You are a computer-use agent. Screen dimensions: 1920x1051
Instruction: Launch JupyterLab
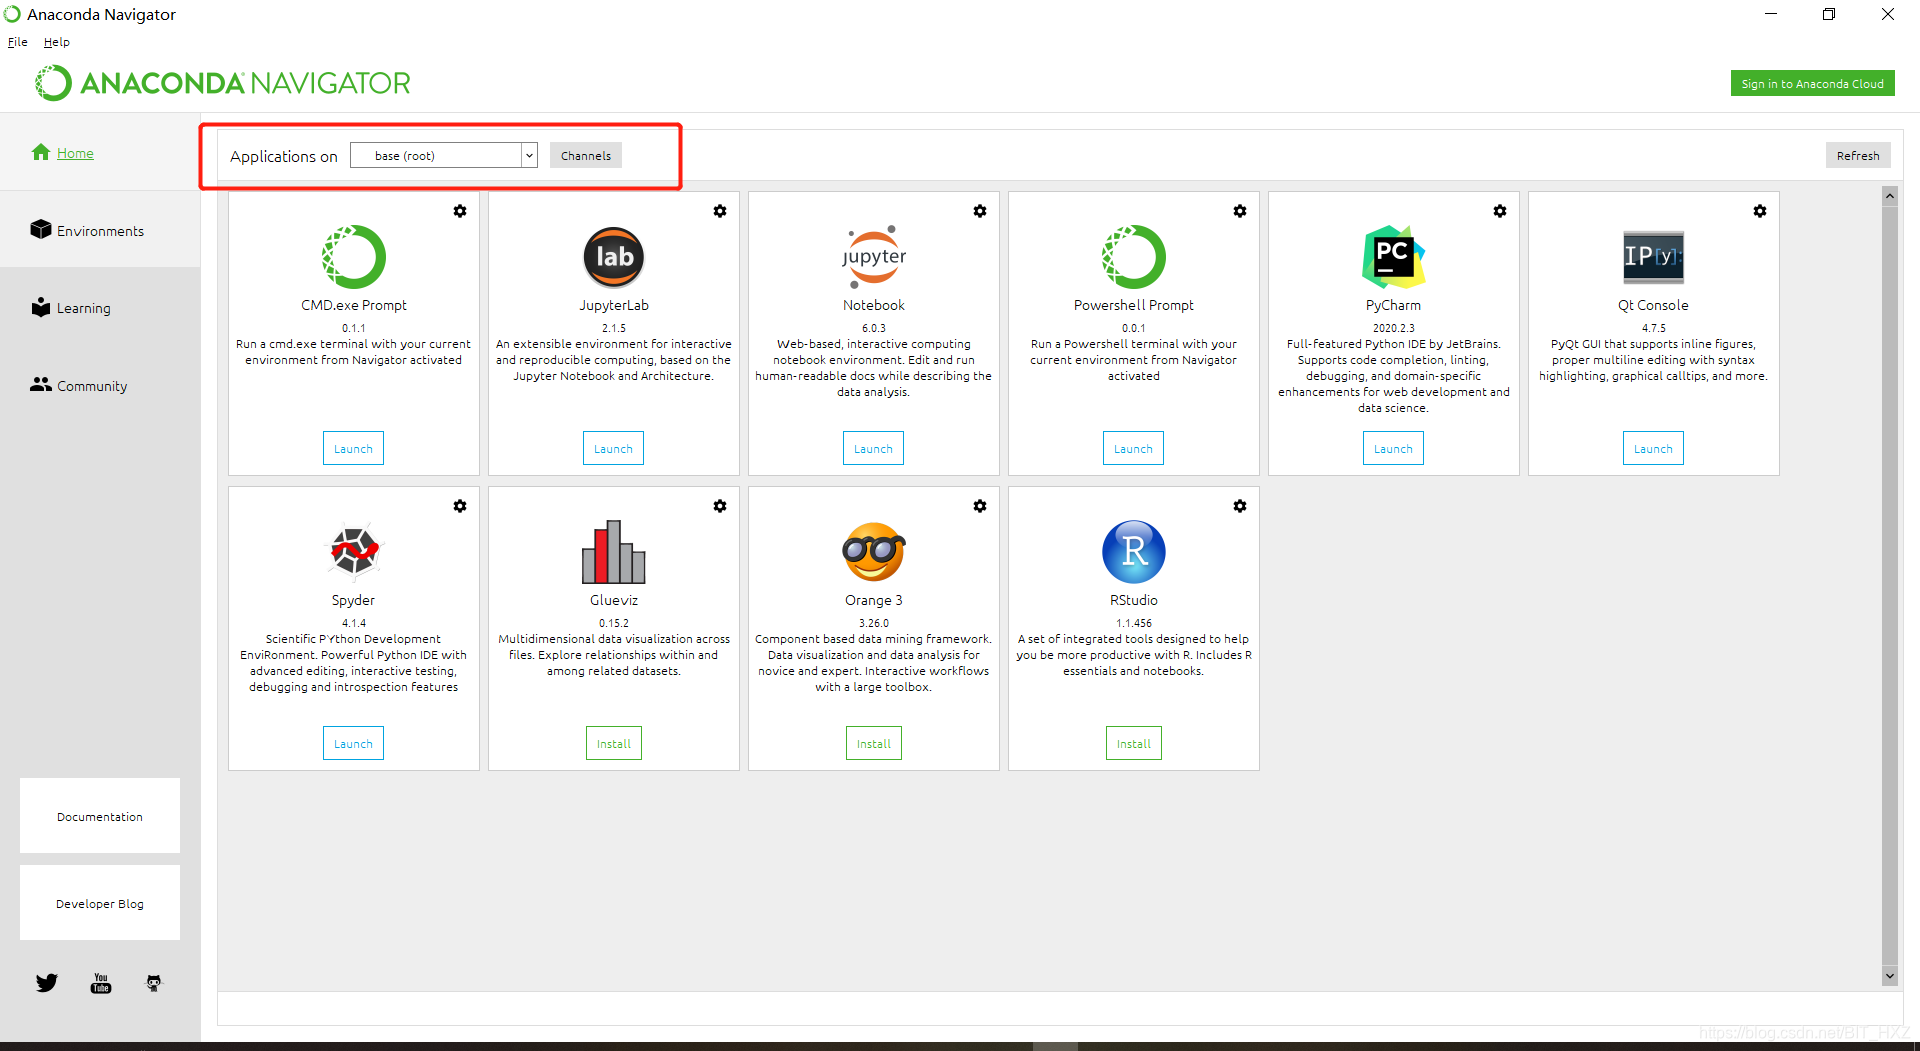[613, 448]
